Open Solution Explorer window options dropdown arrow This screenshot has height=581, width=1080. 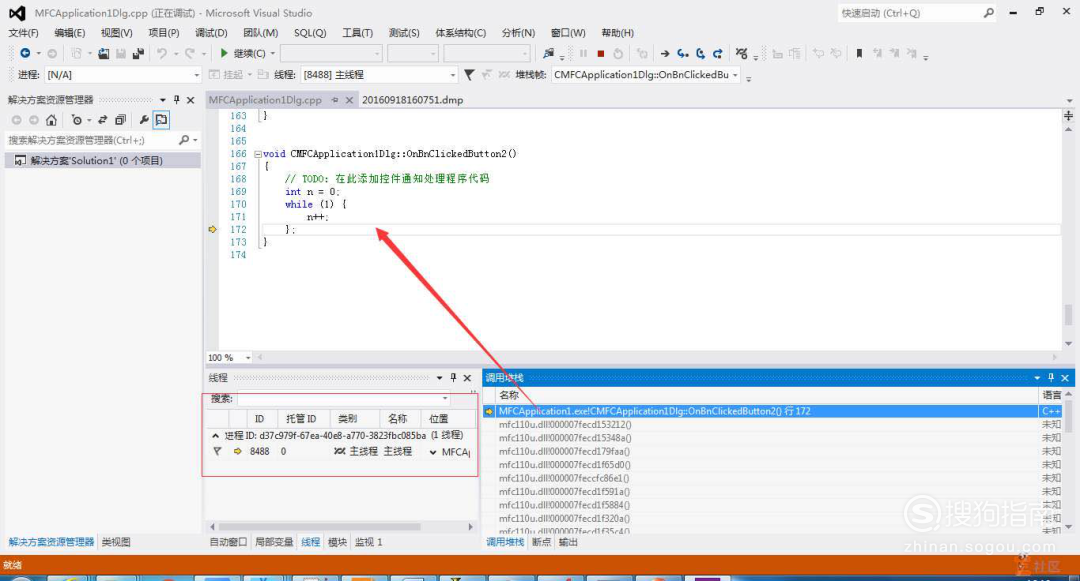pyautogui.click(x=163, y=100)
